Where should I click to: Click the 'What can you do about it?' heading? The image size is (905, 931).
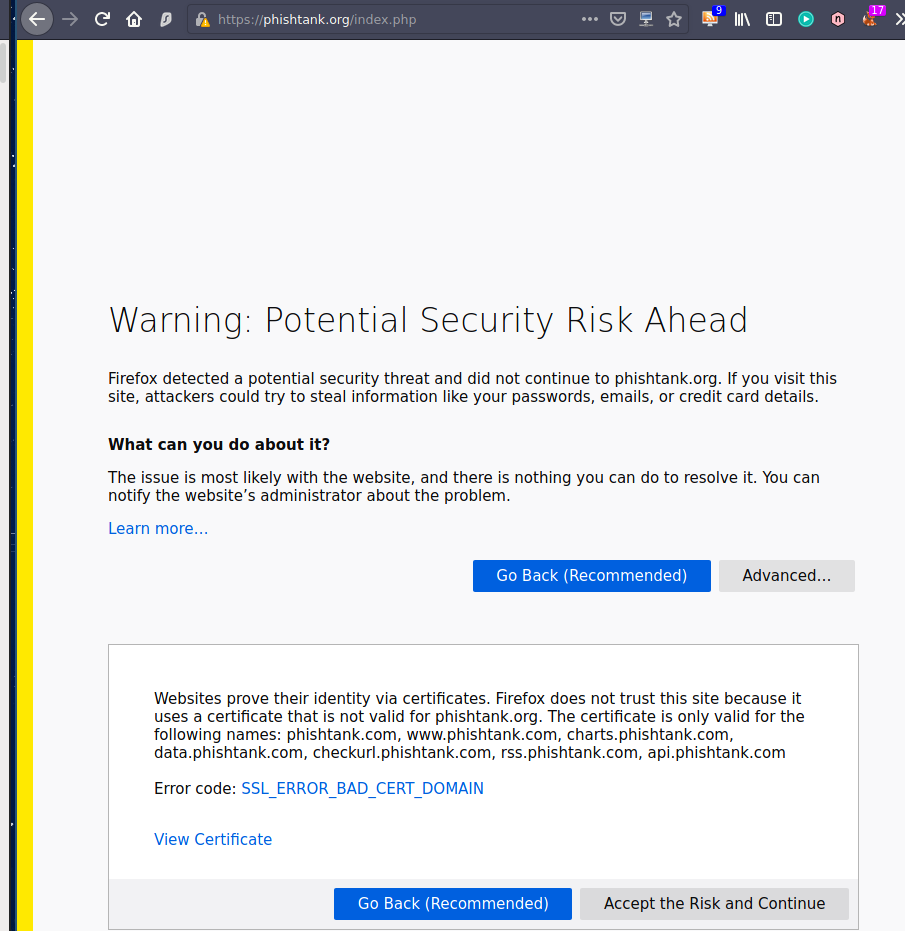click(219, 445)
